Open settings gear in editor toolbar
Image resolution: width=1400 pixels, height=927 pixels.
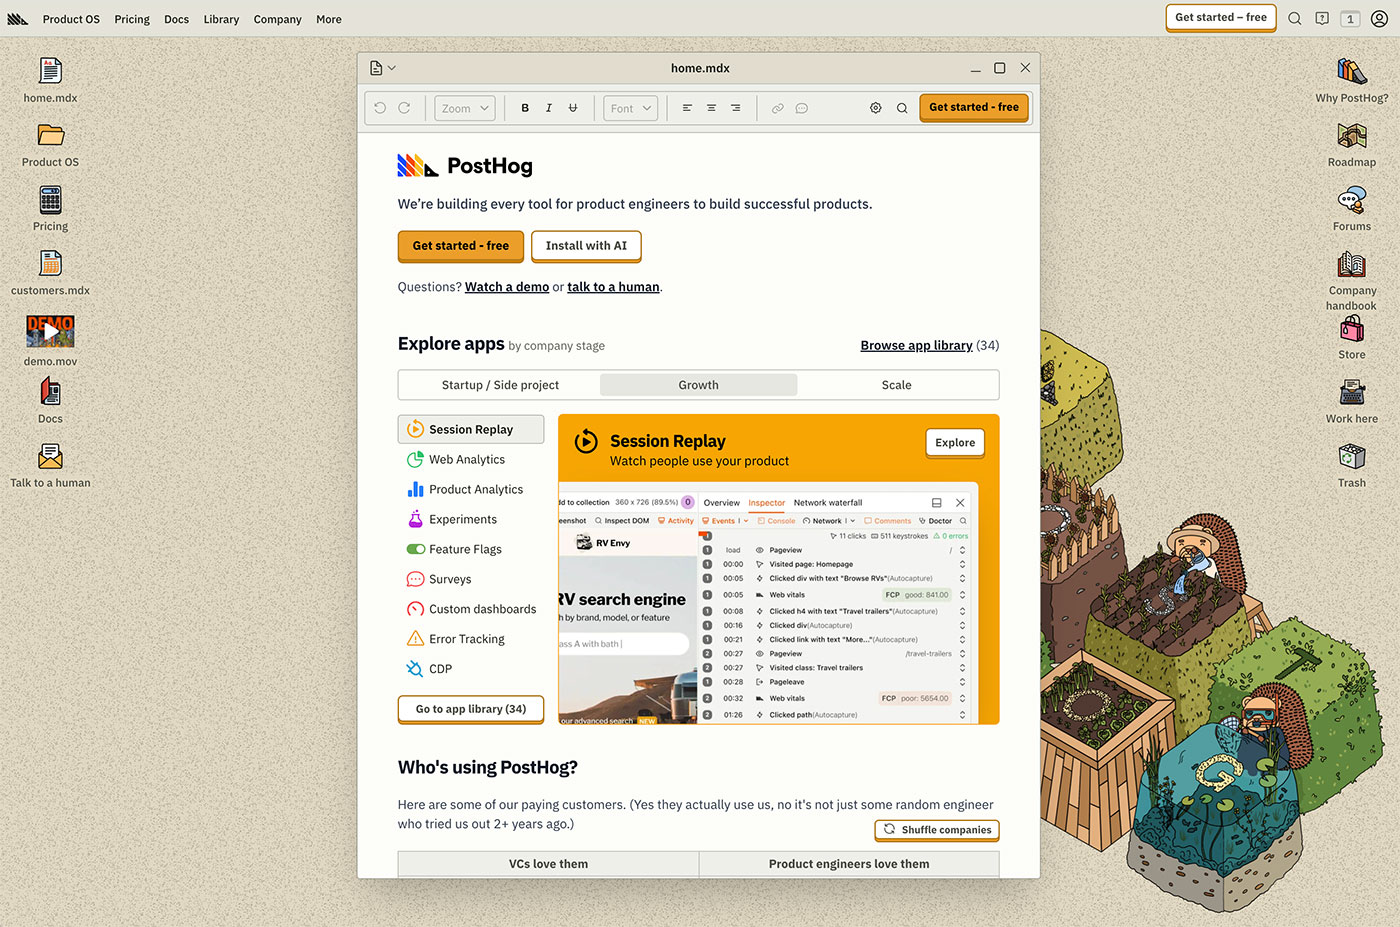click(x=875, y=108)
